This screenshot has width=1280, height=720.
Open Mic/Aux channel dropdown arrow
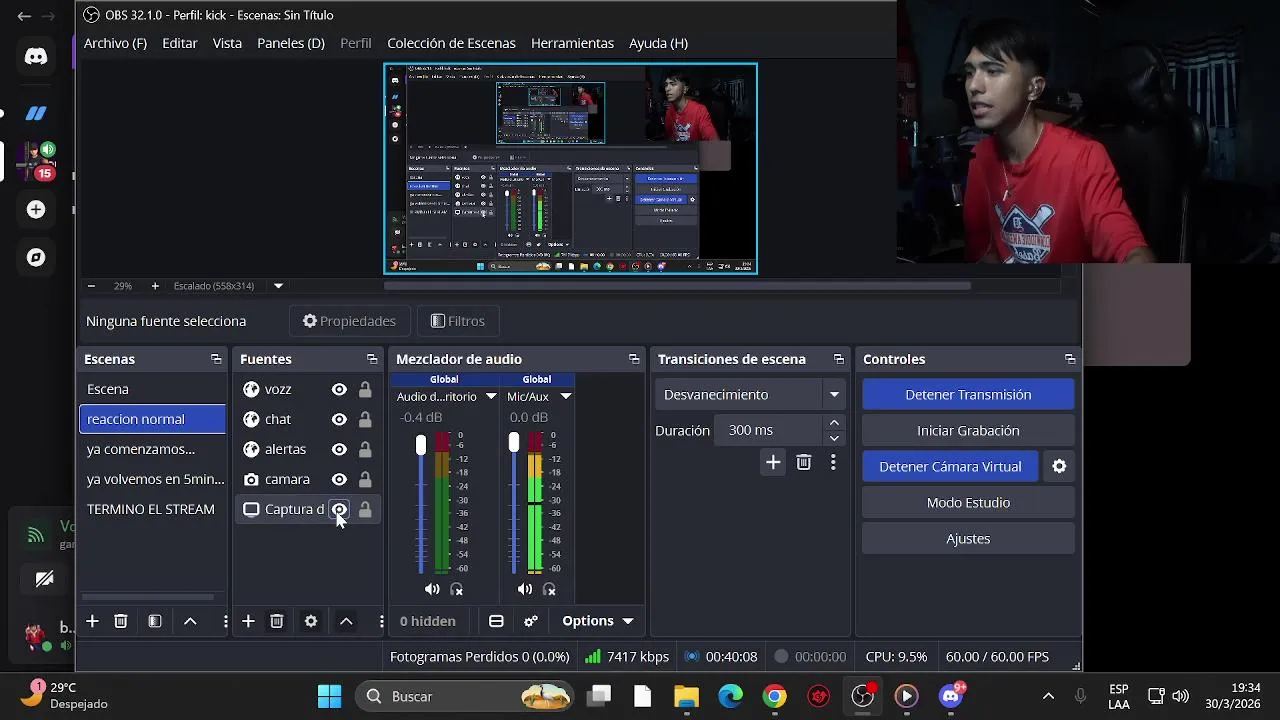click(566, 396)
